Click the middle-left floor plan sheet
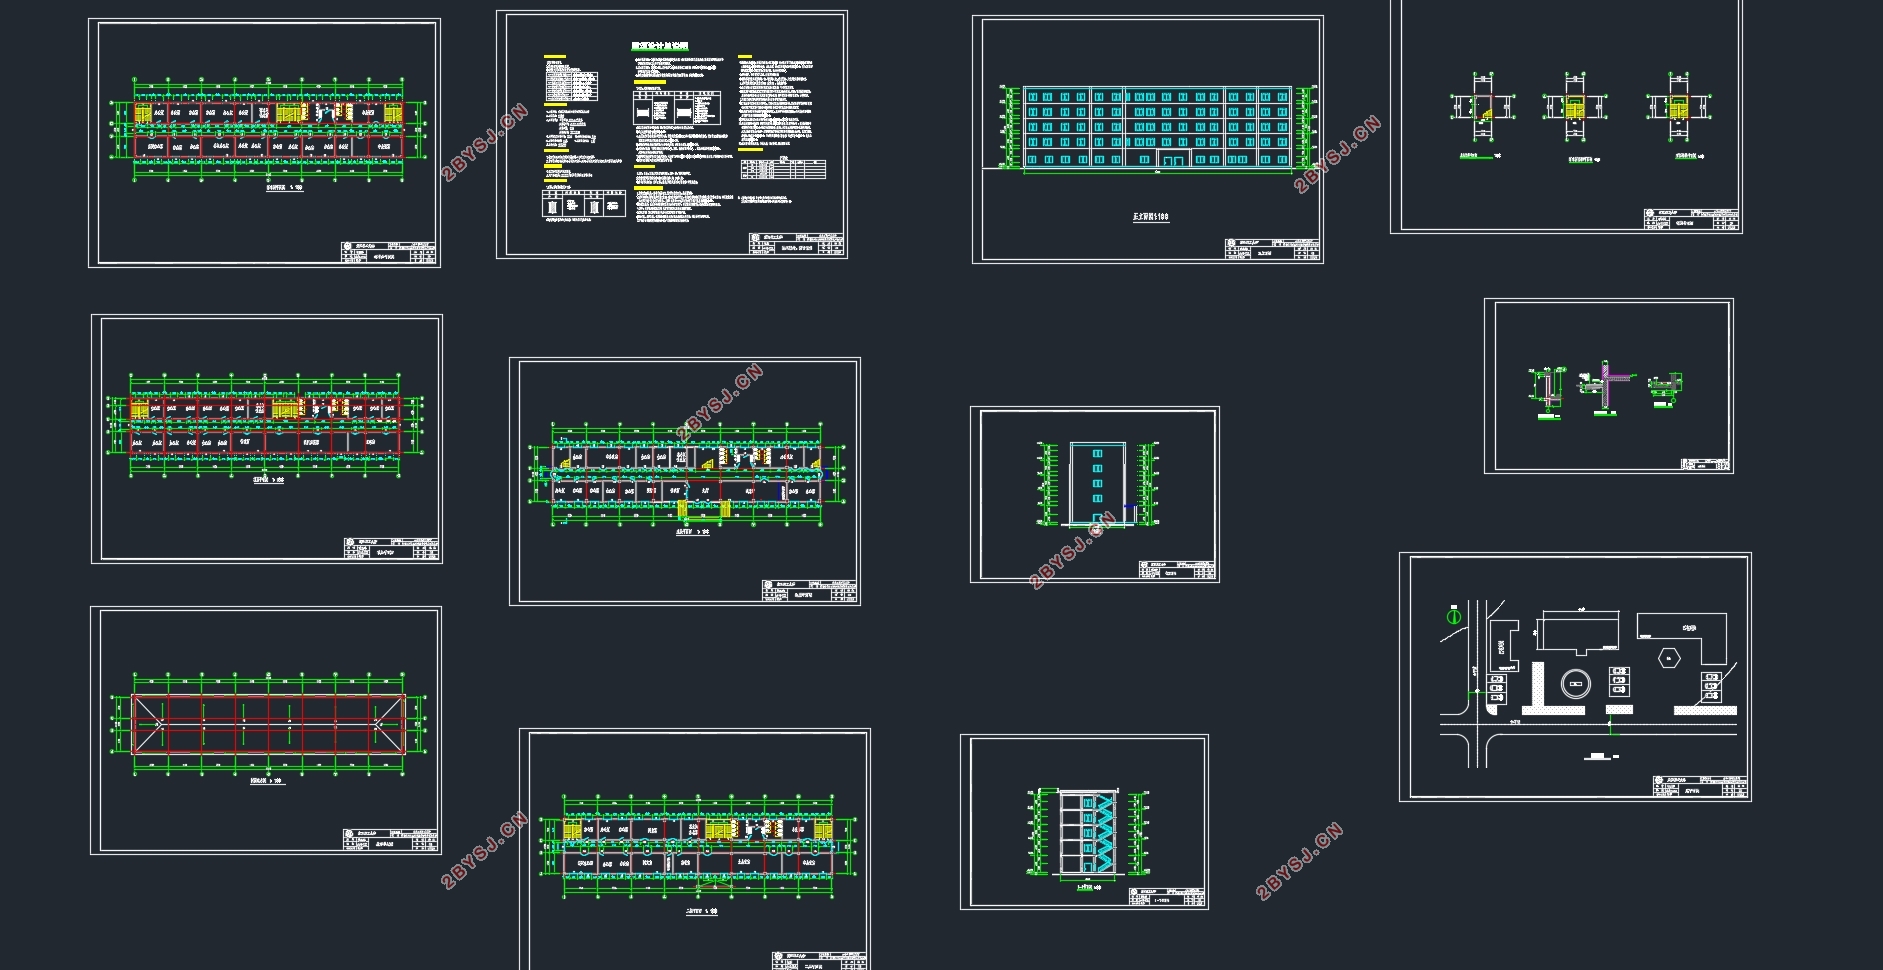The image size is (1883, 970). (x=267, y=439)
